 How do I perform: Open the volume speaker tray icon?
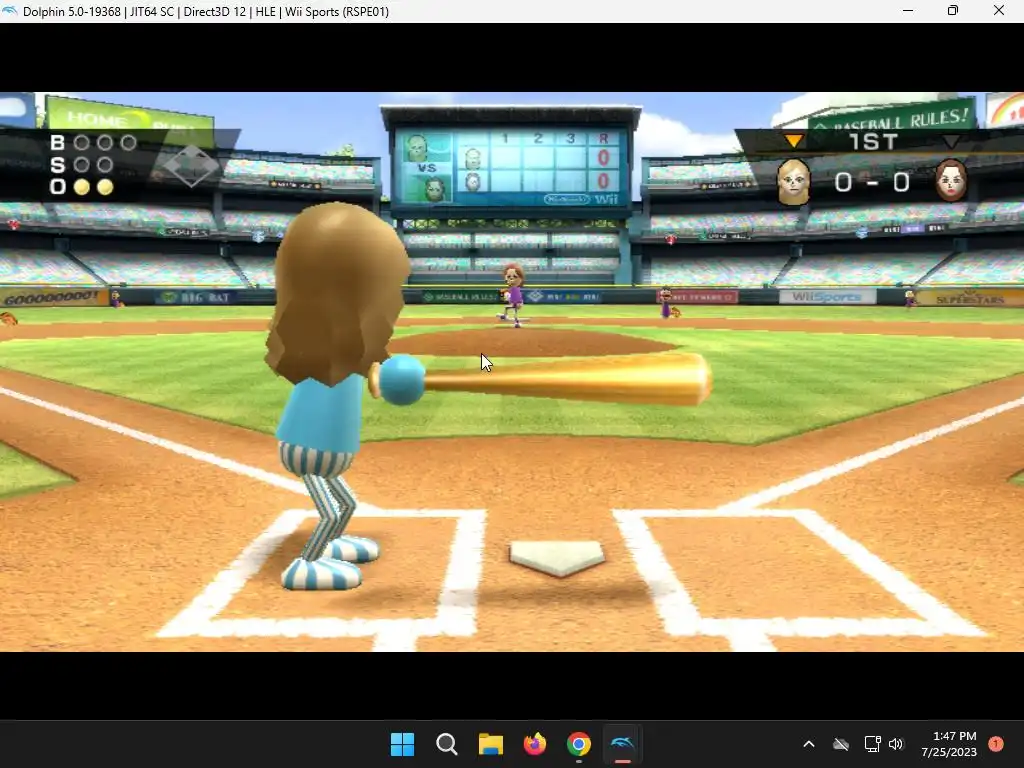896,744
